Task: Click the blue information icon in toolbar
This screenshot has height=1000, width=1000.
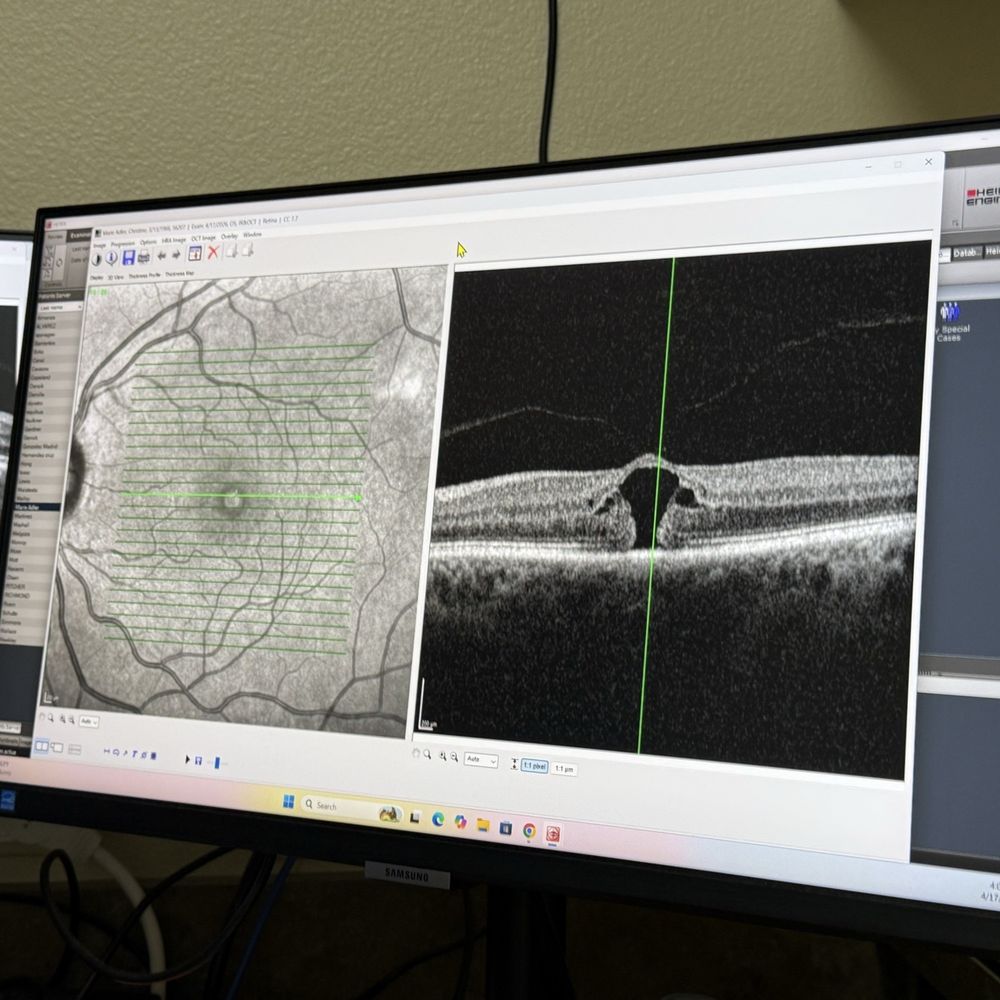Action: click(111, 258)
